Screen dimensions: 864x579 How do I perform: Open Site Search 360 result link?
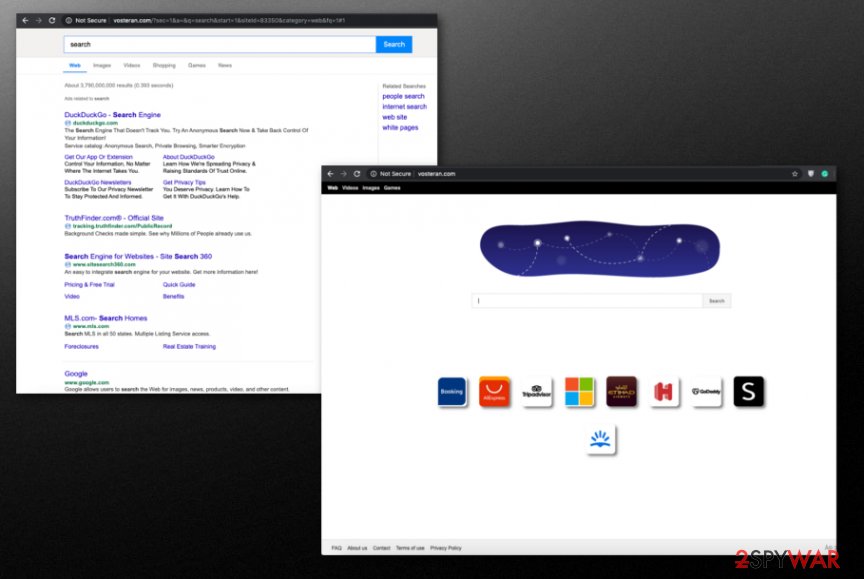pyautogui.click(x=138, y=256)
